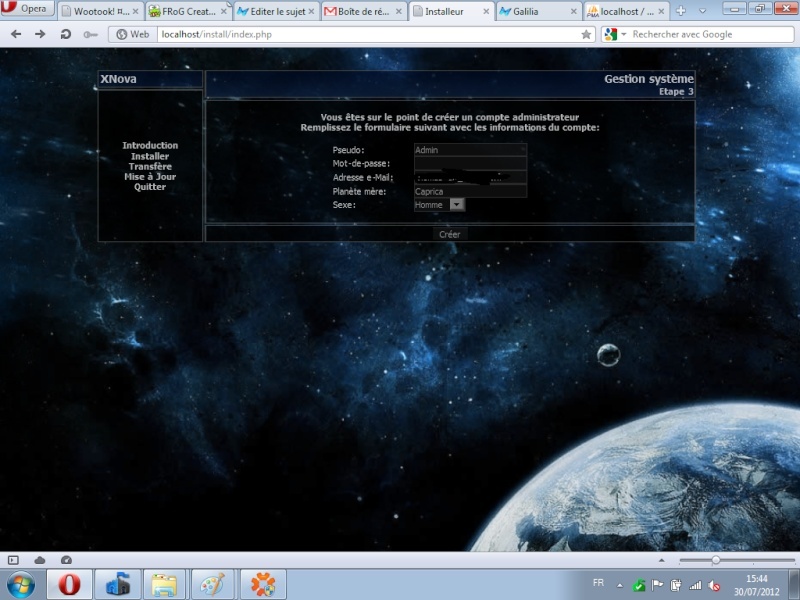Open the Introduction link in XNova menu

150,145
